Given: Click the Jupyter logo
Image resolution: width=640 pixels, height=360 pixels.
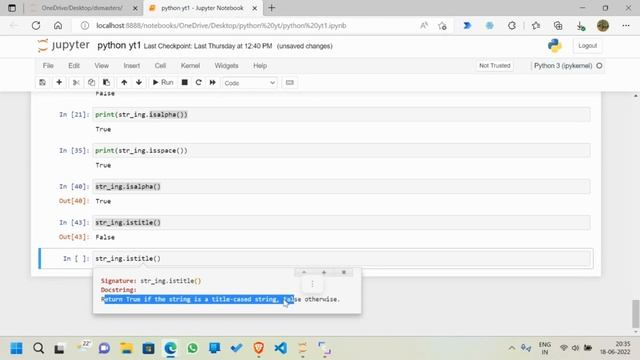Looking at the screenshot, I should [63, 45].
